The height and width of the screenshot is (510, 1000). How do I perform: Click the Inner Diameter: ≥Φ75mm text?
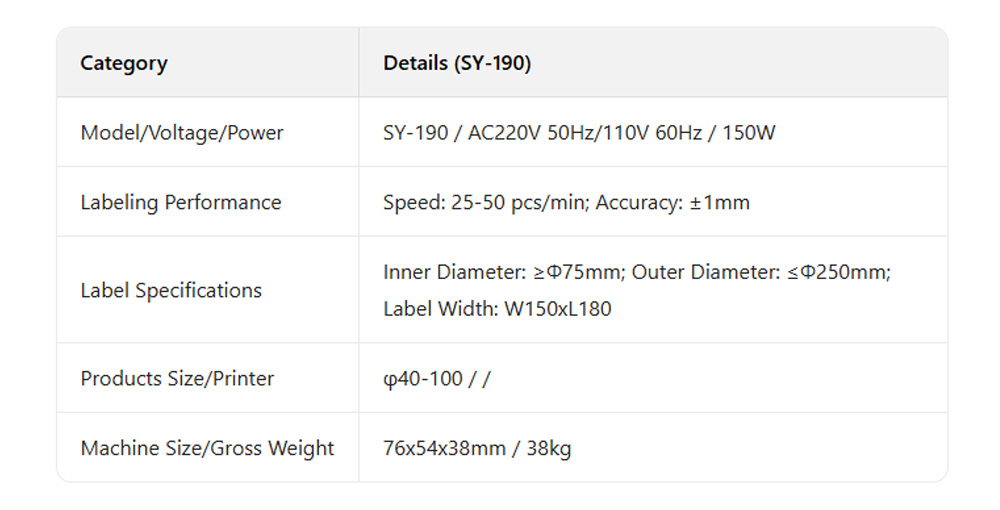click(503, 271)
